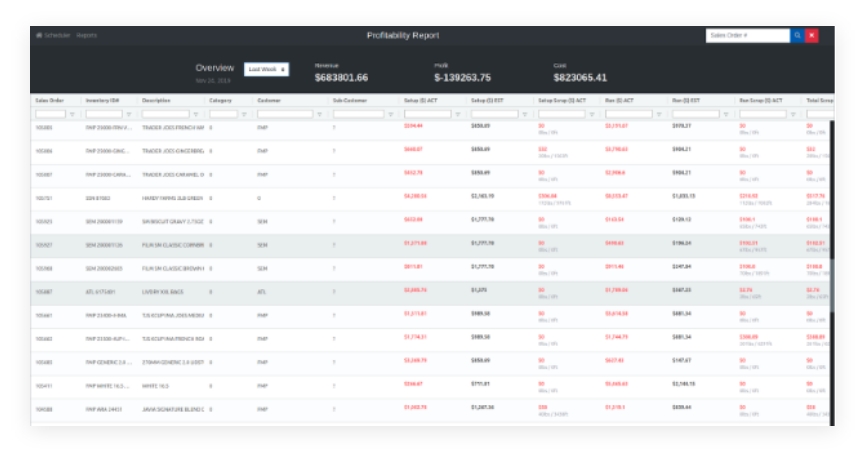Focus the Sales Order filter input
Screen dimensions: 866x460
coord(50,114)
